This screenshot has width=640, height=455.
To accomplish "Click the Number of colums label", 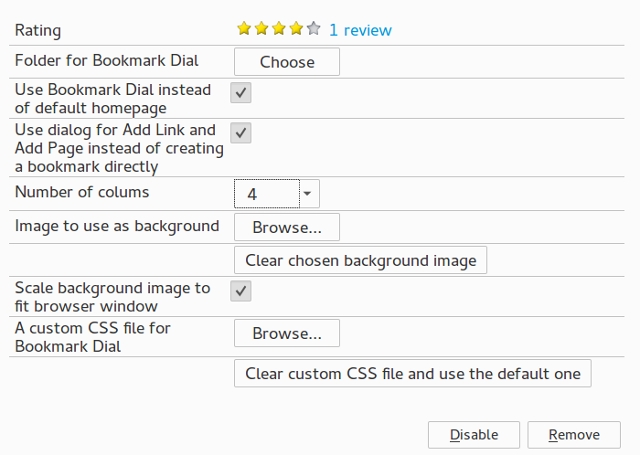I will tap(82, 192).
